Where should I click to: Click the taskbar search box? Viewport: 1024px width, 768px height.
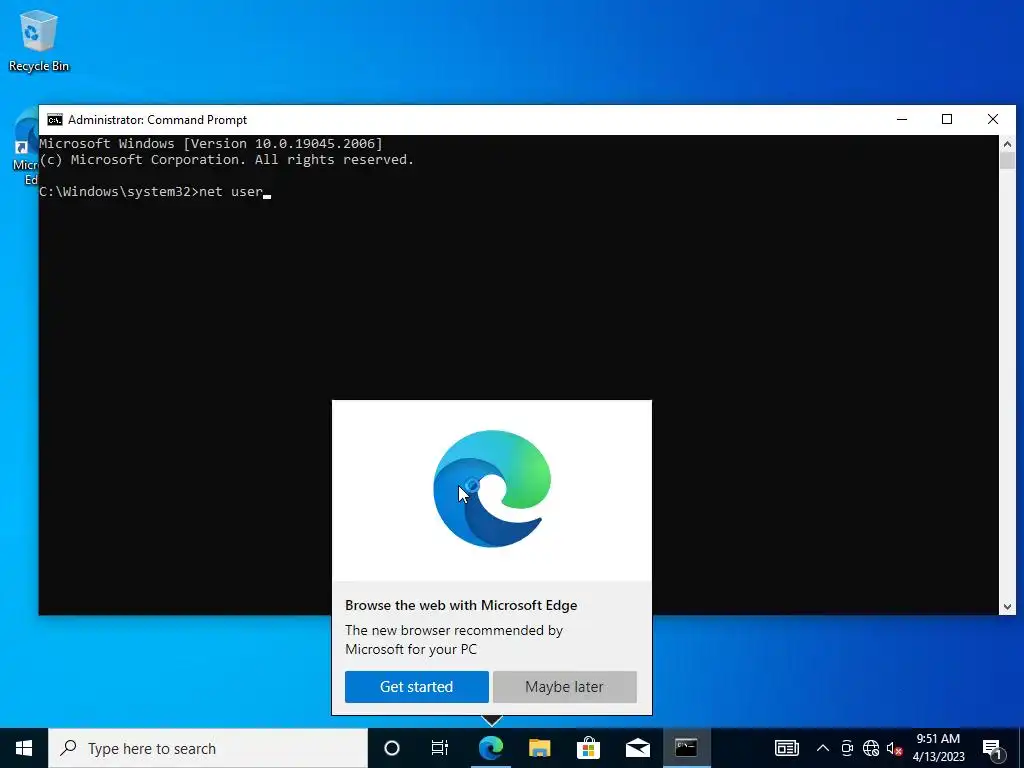(208, 748)
